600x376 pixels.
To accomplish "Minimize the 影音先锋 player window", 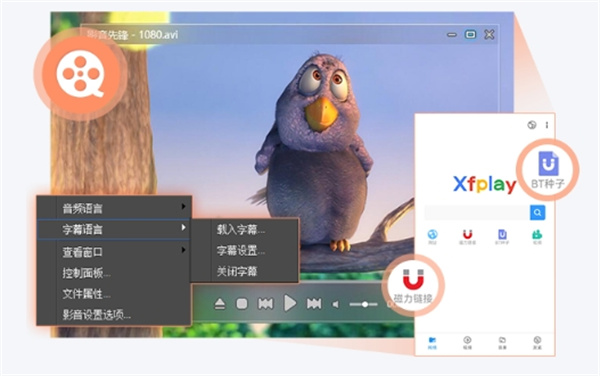I will tap(452, 35).
